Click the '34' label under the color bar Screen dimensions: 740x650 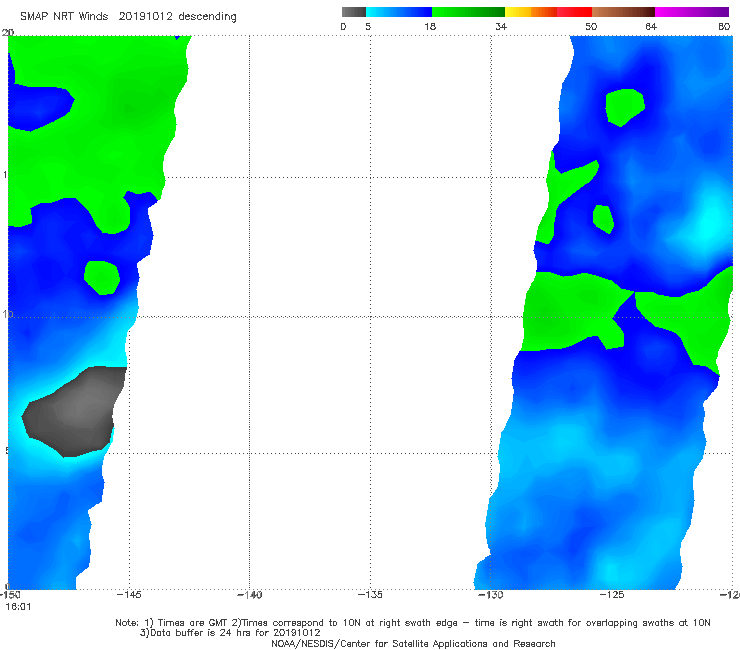tap(501, 26)
